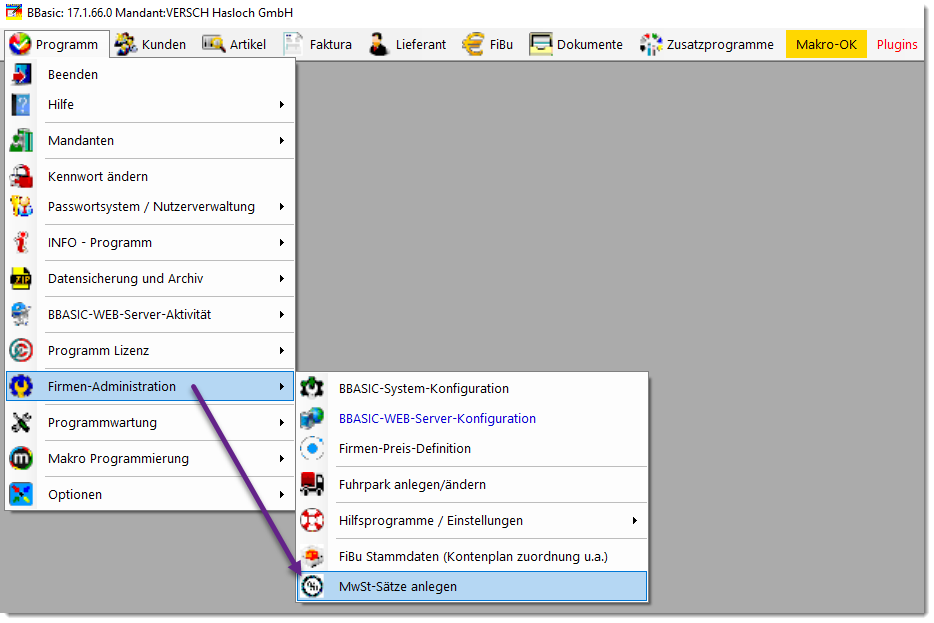
Task: Click the Zusatzprogramme colorful icon
Action: tap(651, 44)
